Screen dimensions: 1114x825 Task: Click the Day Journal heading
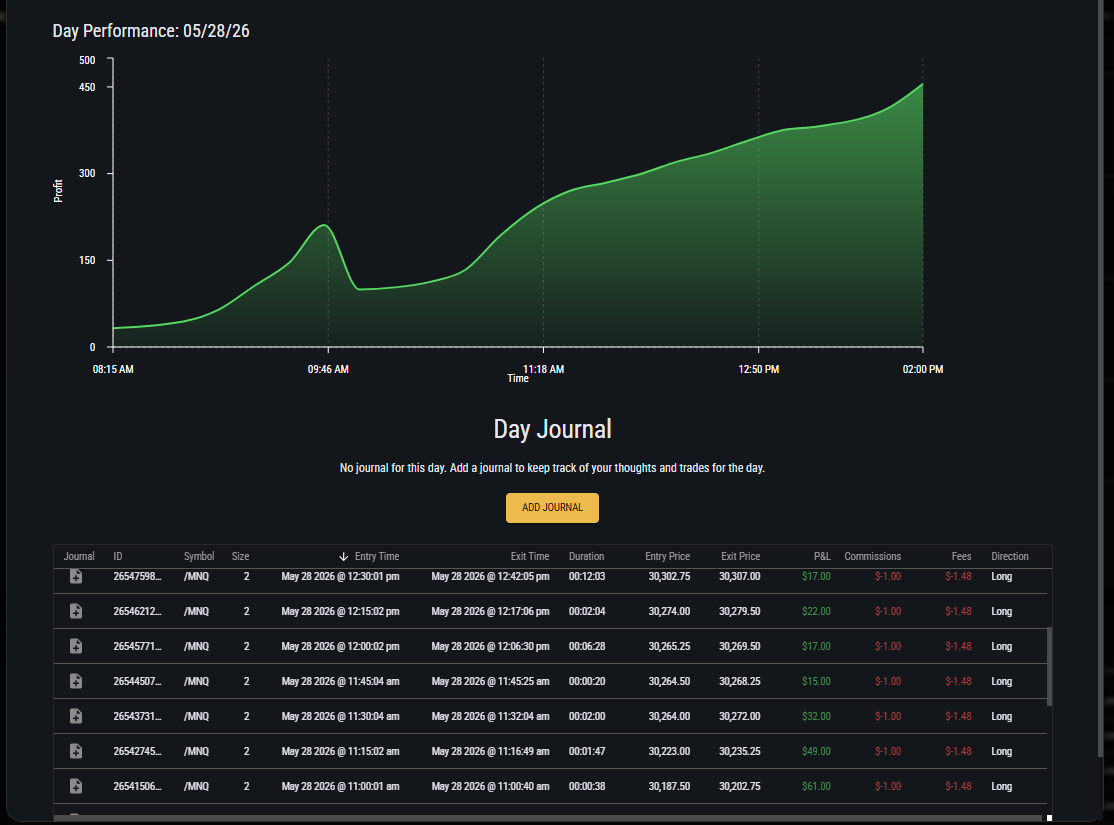pyautogui.click(x=552, y=429)
